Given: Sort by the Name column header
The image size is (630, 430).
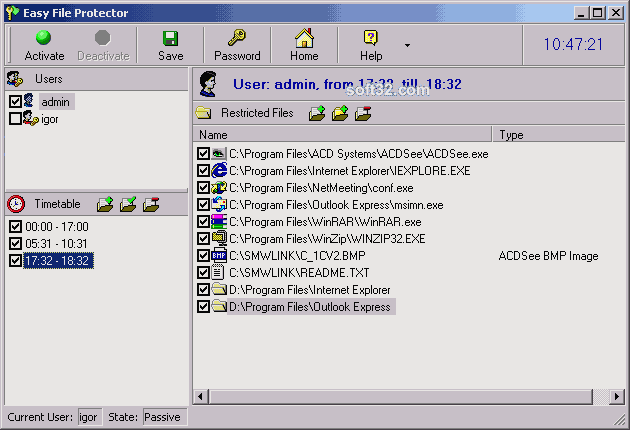Looking at the screenshot, I should (x=342, y=135).
